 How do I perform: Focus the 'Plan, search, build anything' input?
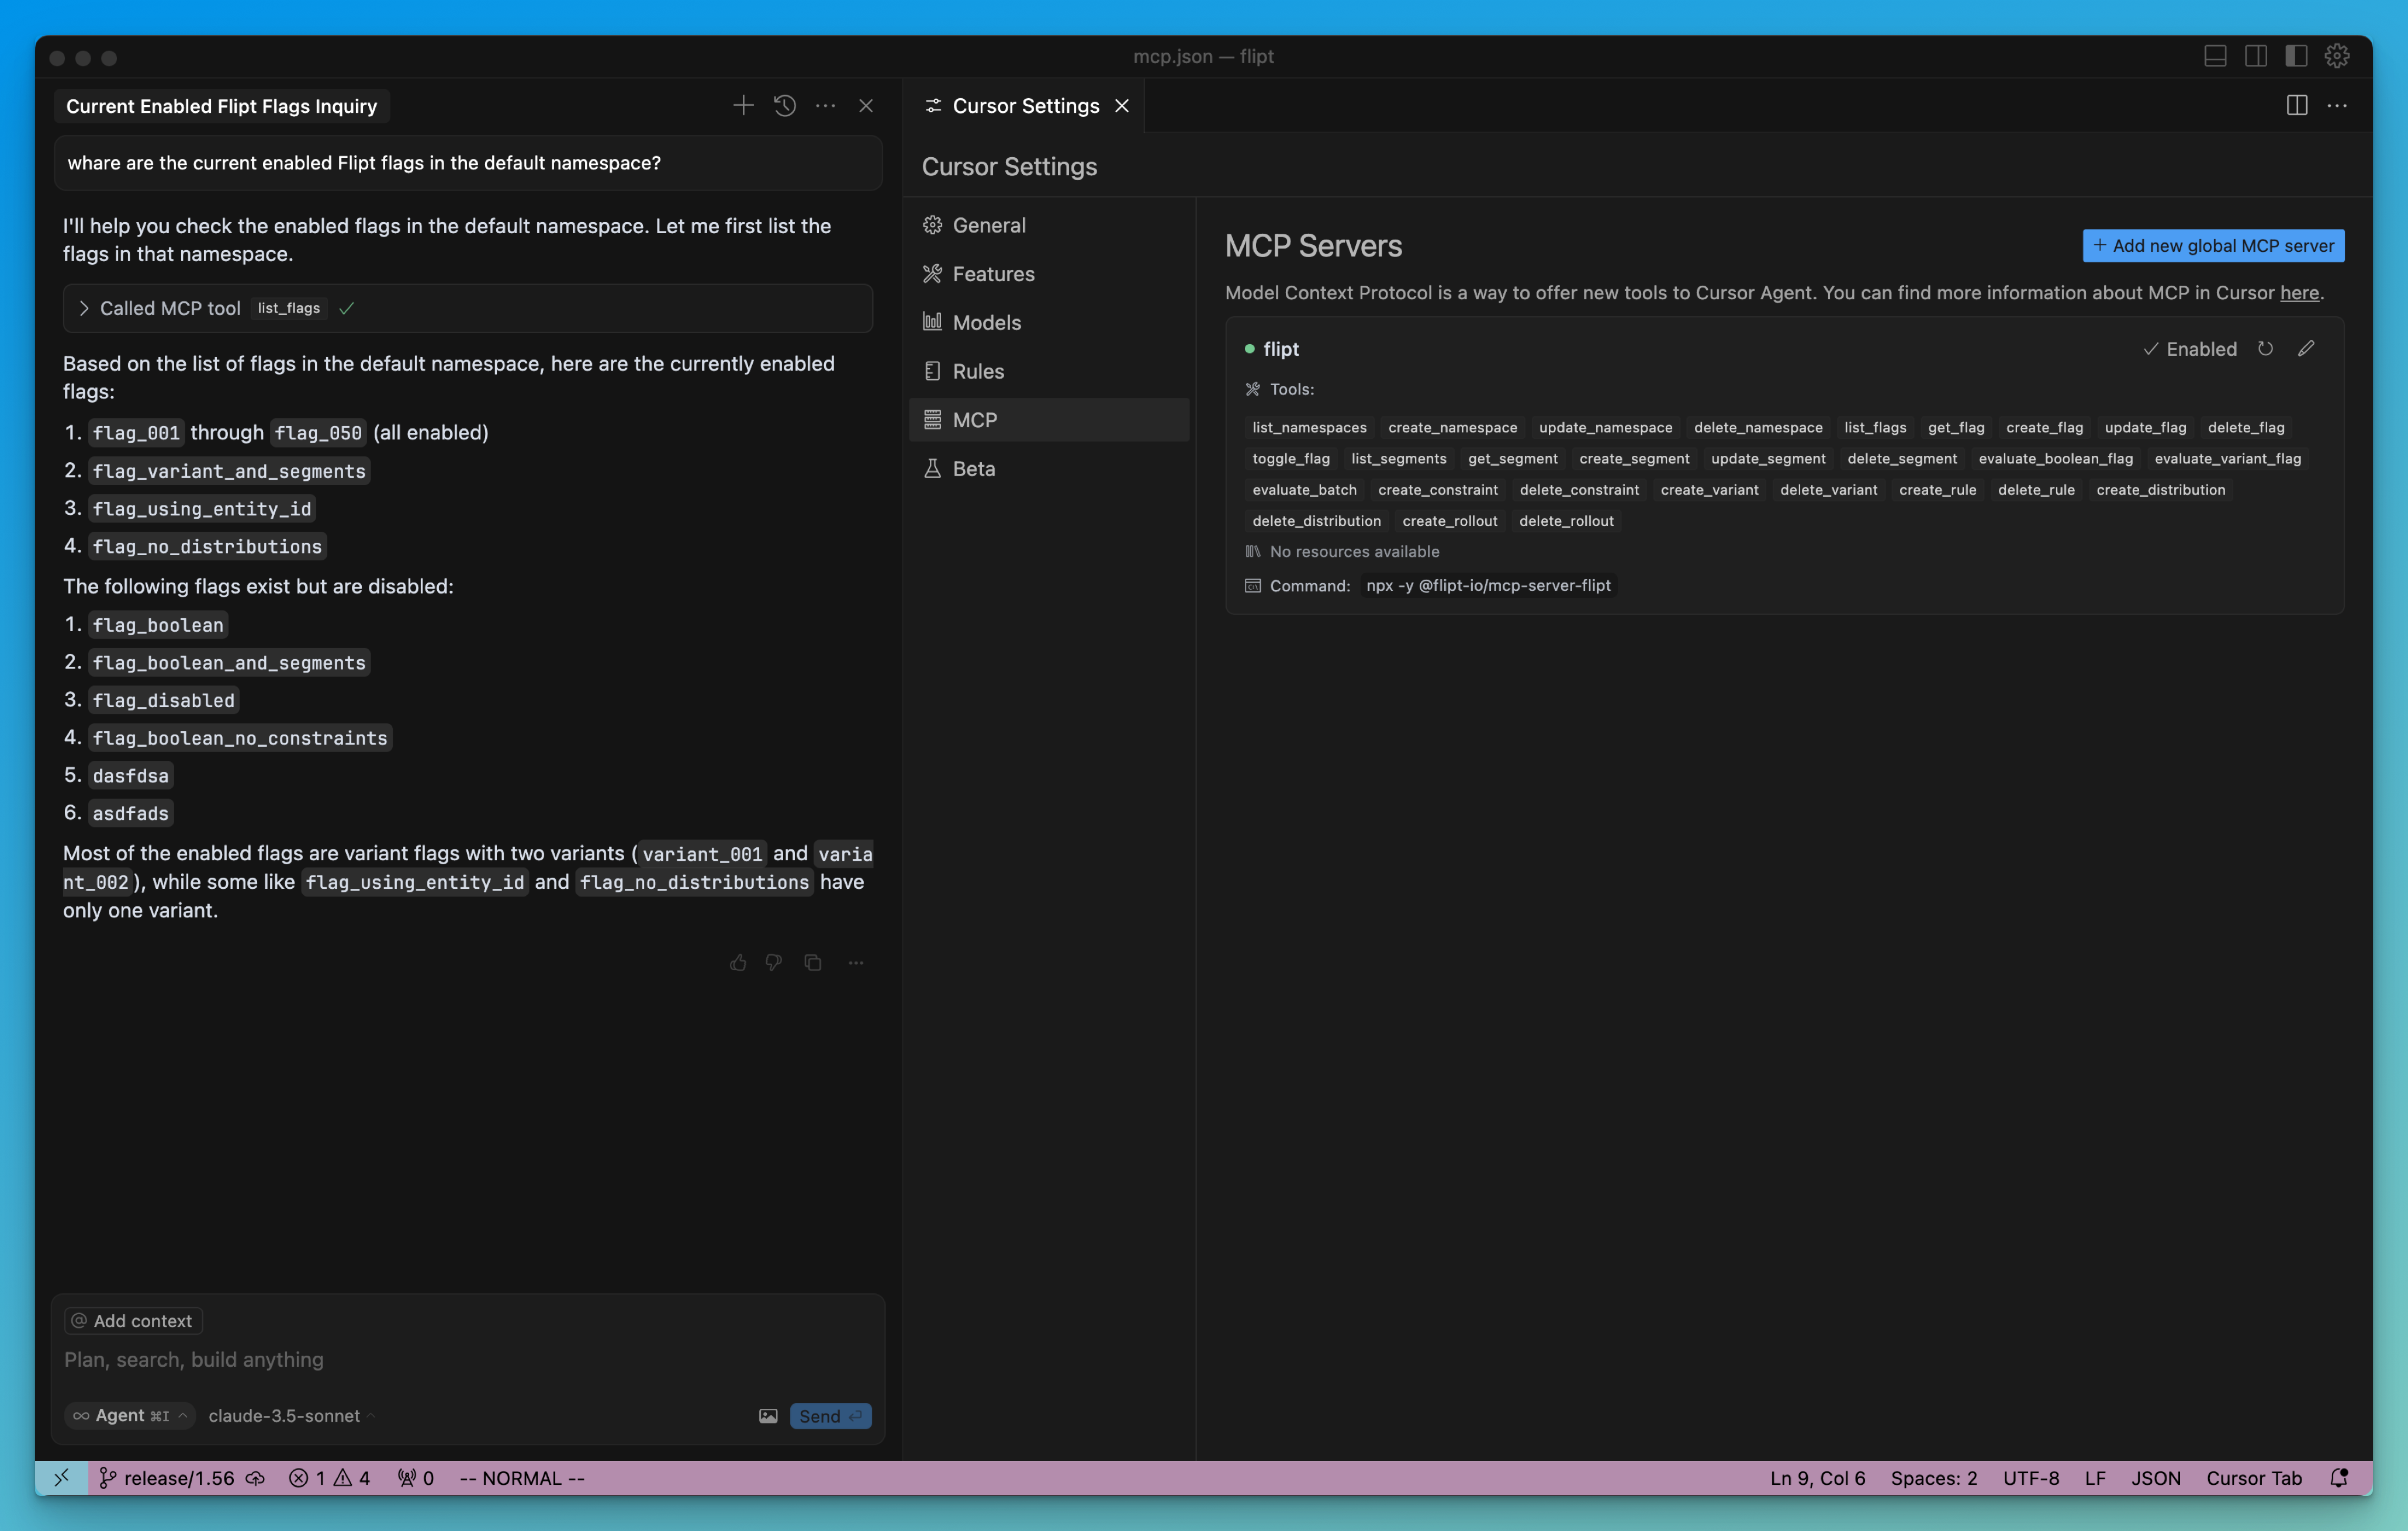coord(400,1360)
